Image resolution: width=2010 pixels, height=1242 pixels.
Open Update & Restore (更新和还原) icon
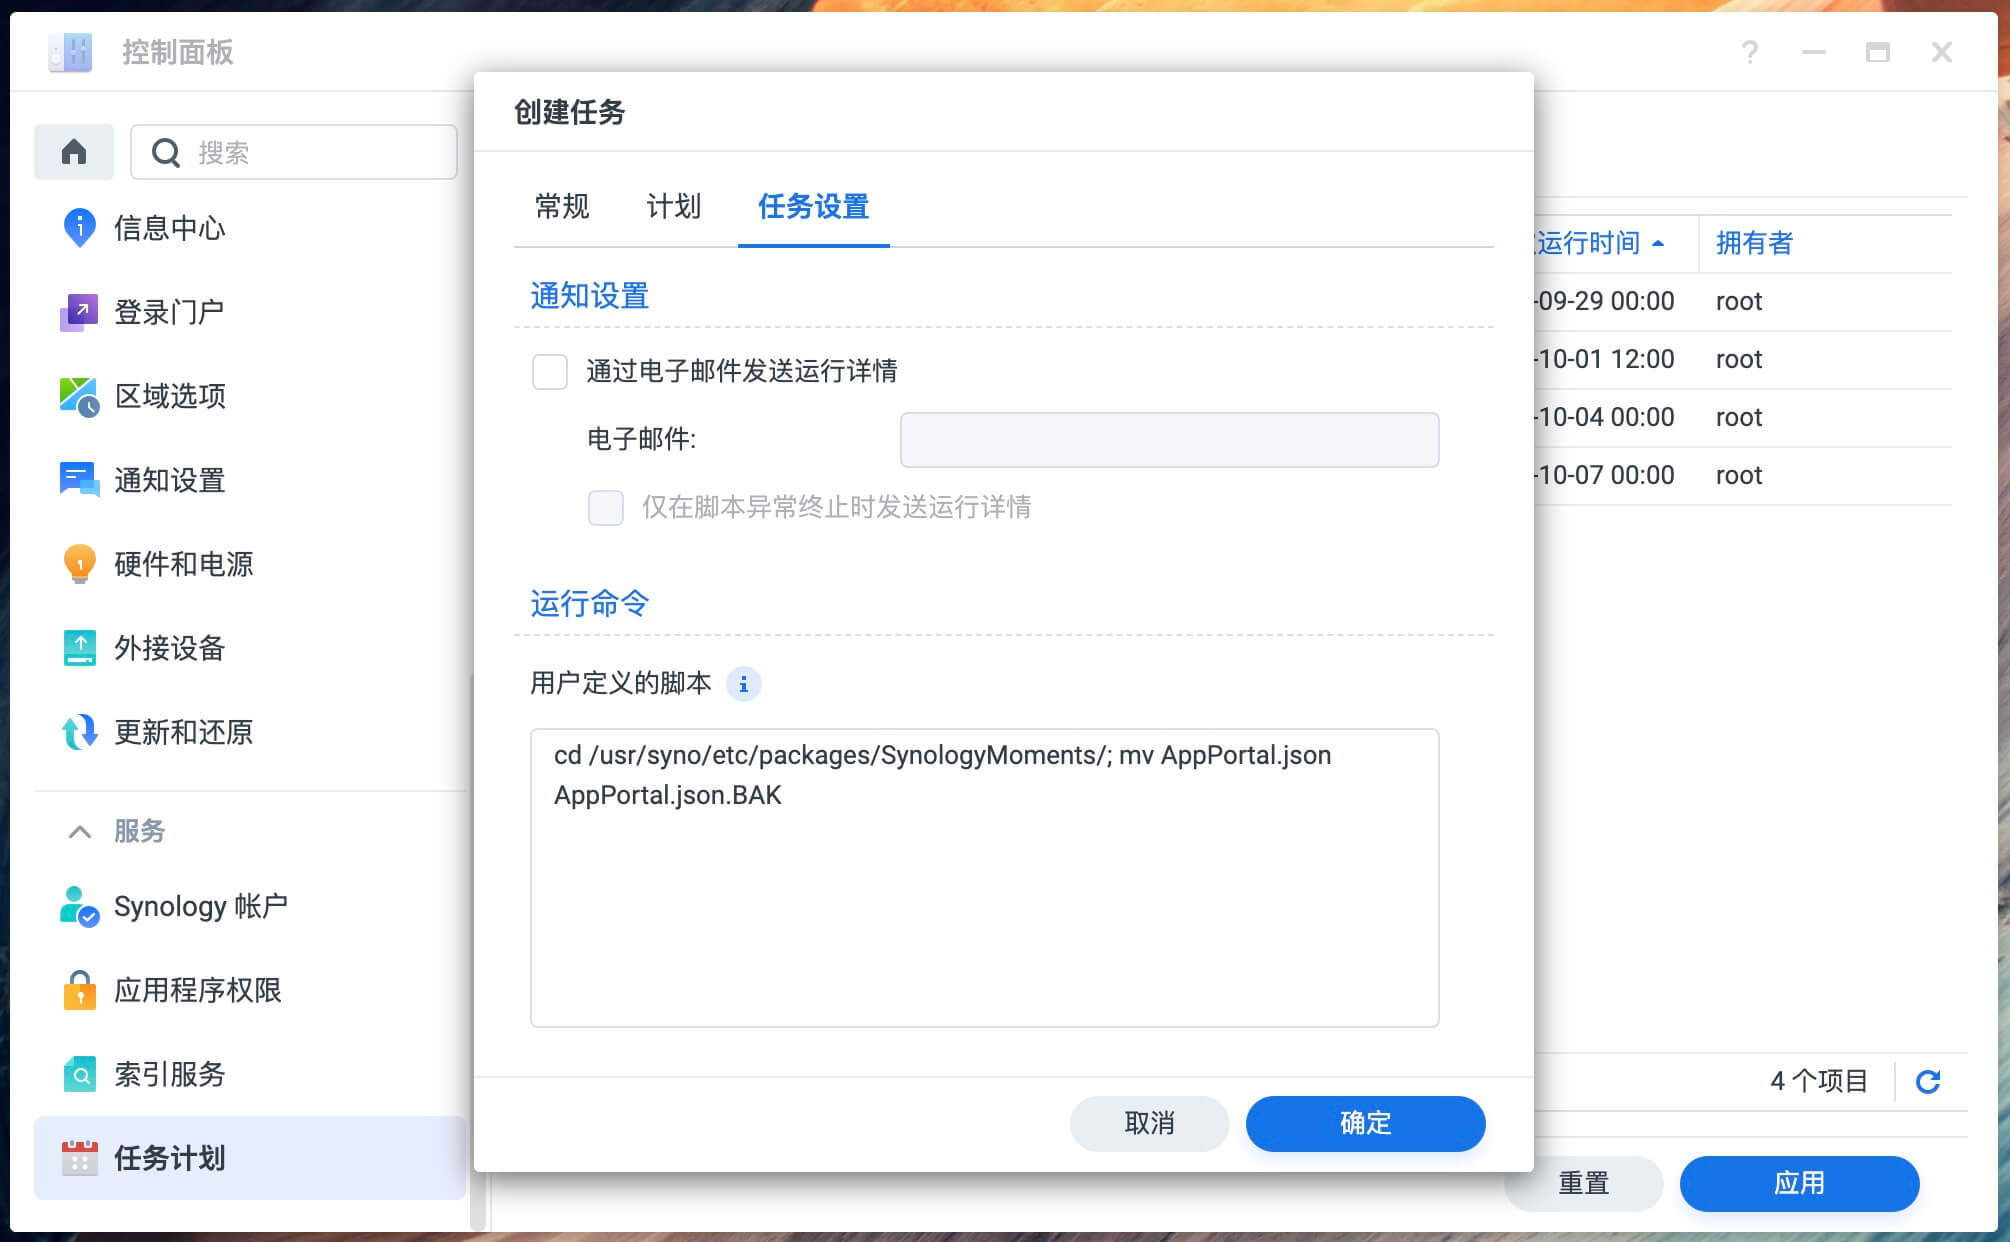(x=79, y=732)
